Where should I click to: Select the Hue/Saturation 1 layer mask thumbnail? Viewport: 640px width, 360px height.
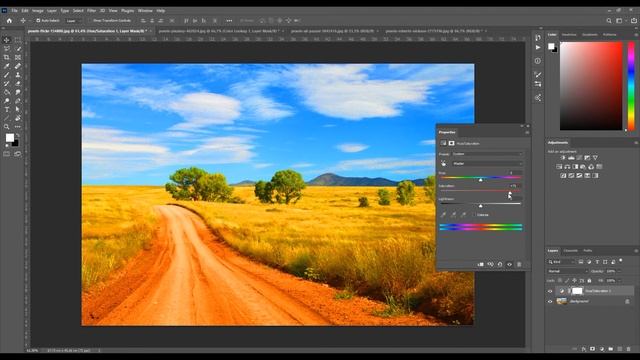tap(577, 291)
